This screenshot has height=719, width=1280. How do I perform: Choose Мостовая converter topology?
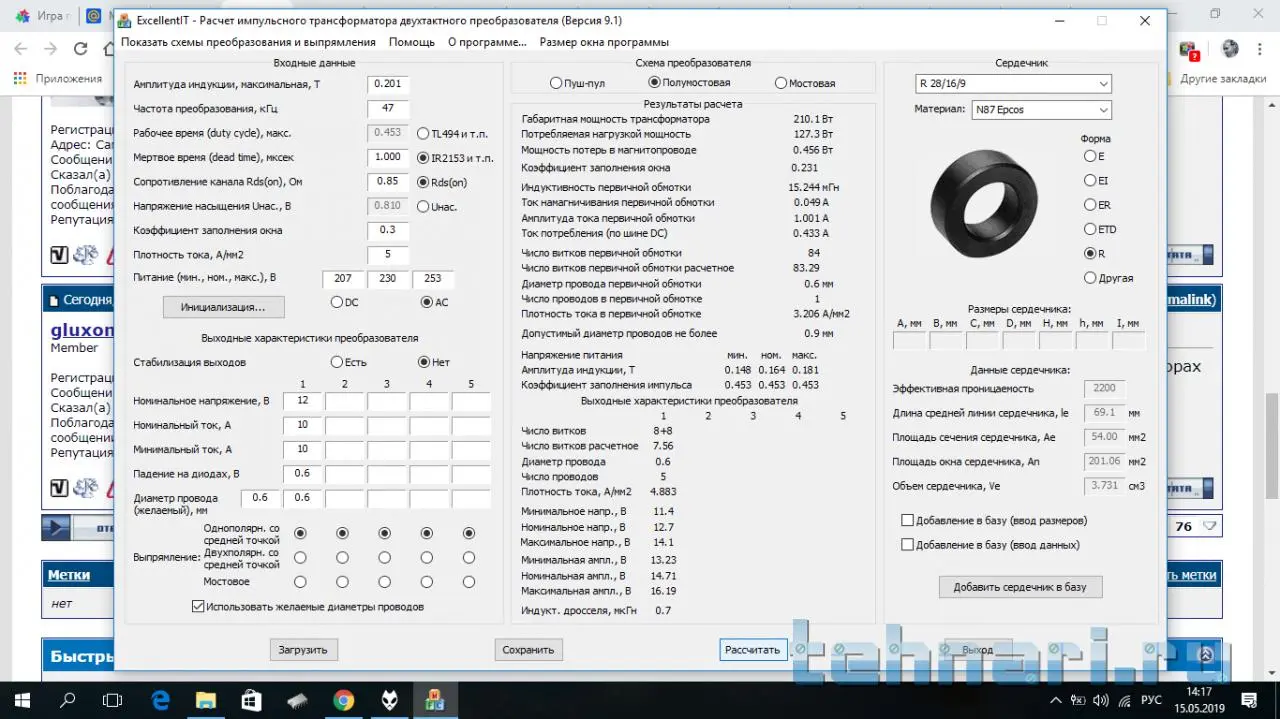[x=781, y=83]
